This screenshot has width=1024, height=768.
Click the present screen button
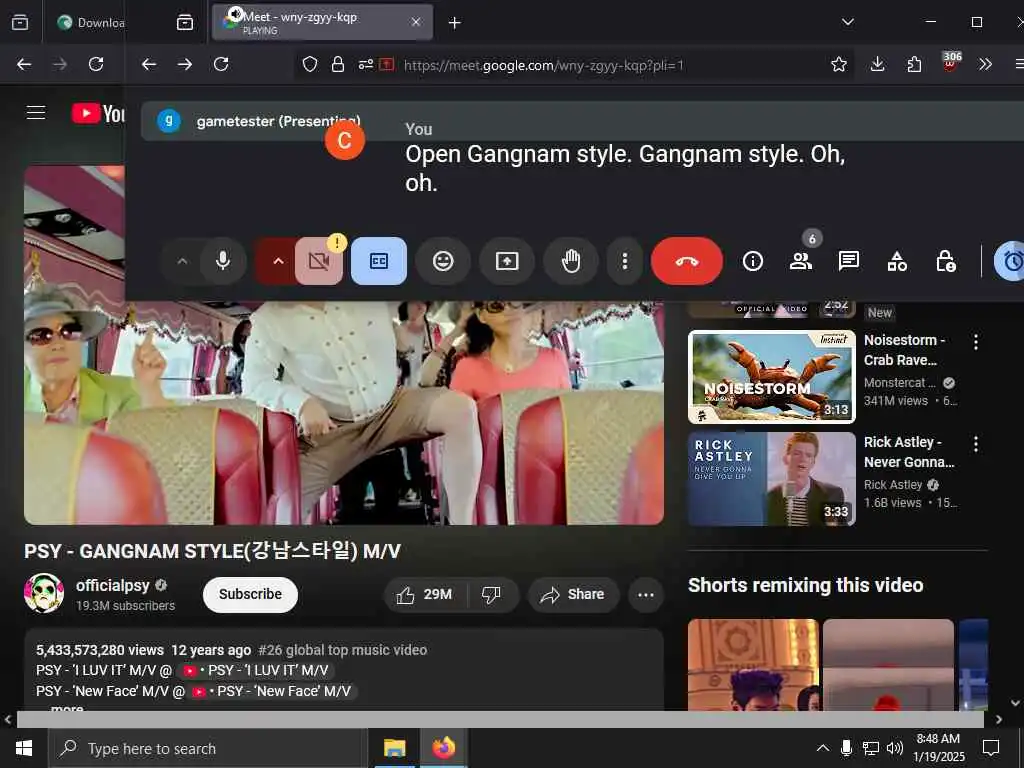tap(507, 261)
